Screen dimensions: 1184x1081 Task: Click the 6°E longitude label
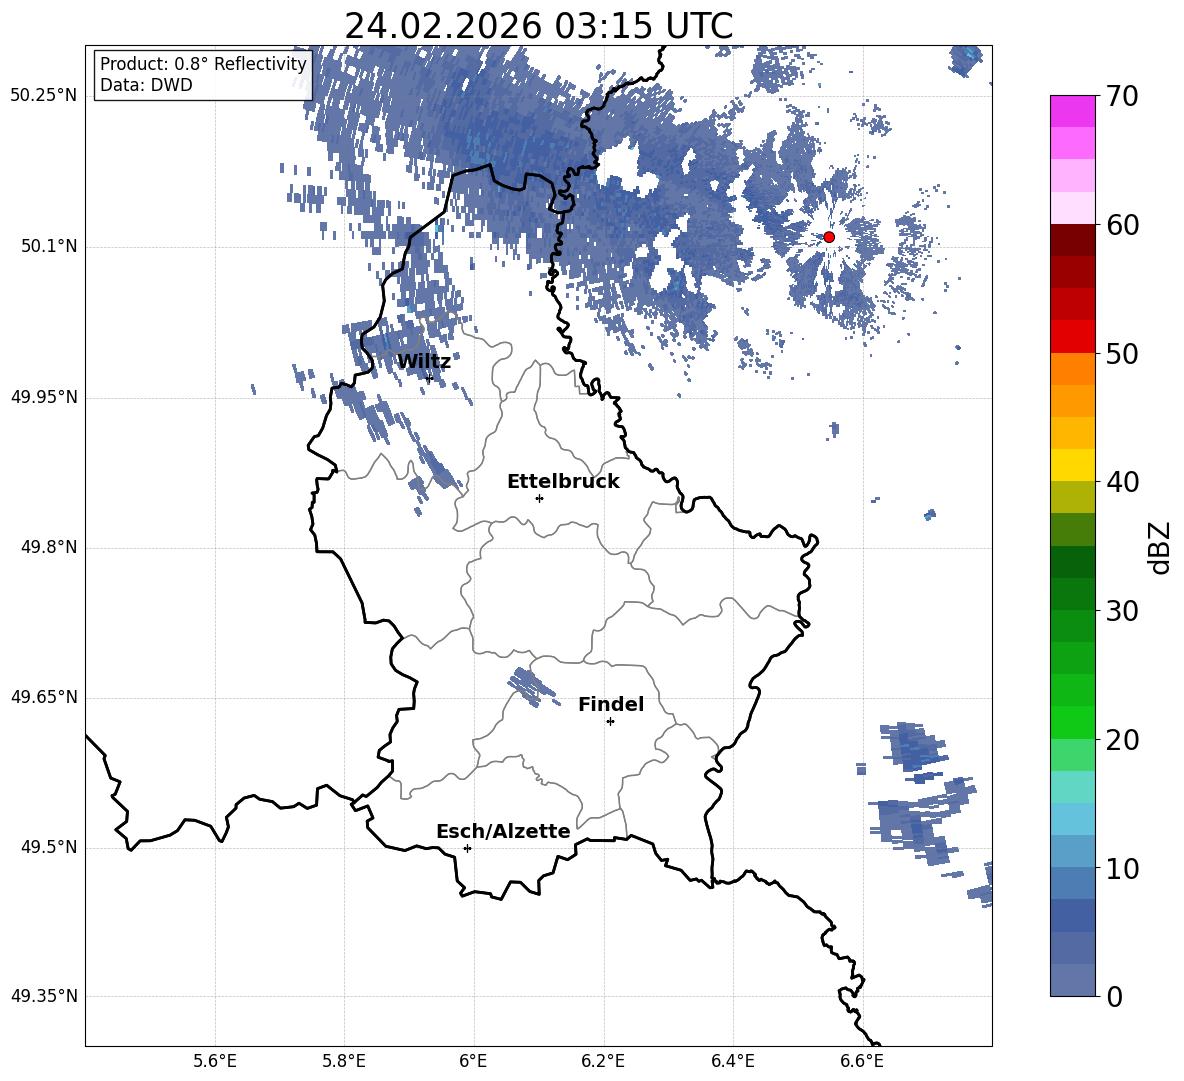tap(473, 1061)
